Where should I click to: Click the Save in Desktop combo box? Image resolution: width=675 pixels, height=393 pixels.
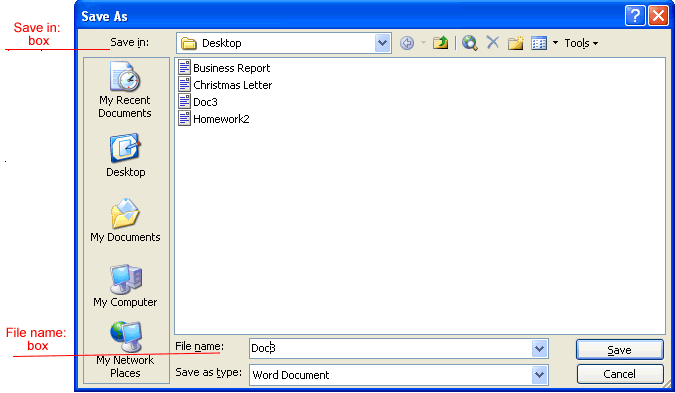(x=284, y=43)
